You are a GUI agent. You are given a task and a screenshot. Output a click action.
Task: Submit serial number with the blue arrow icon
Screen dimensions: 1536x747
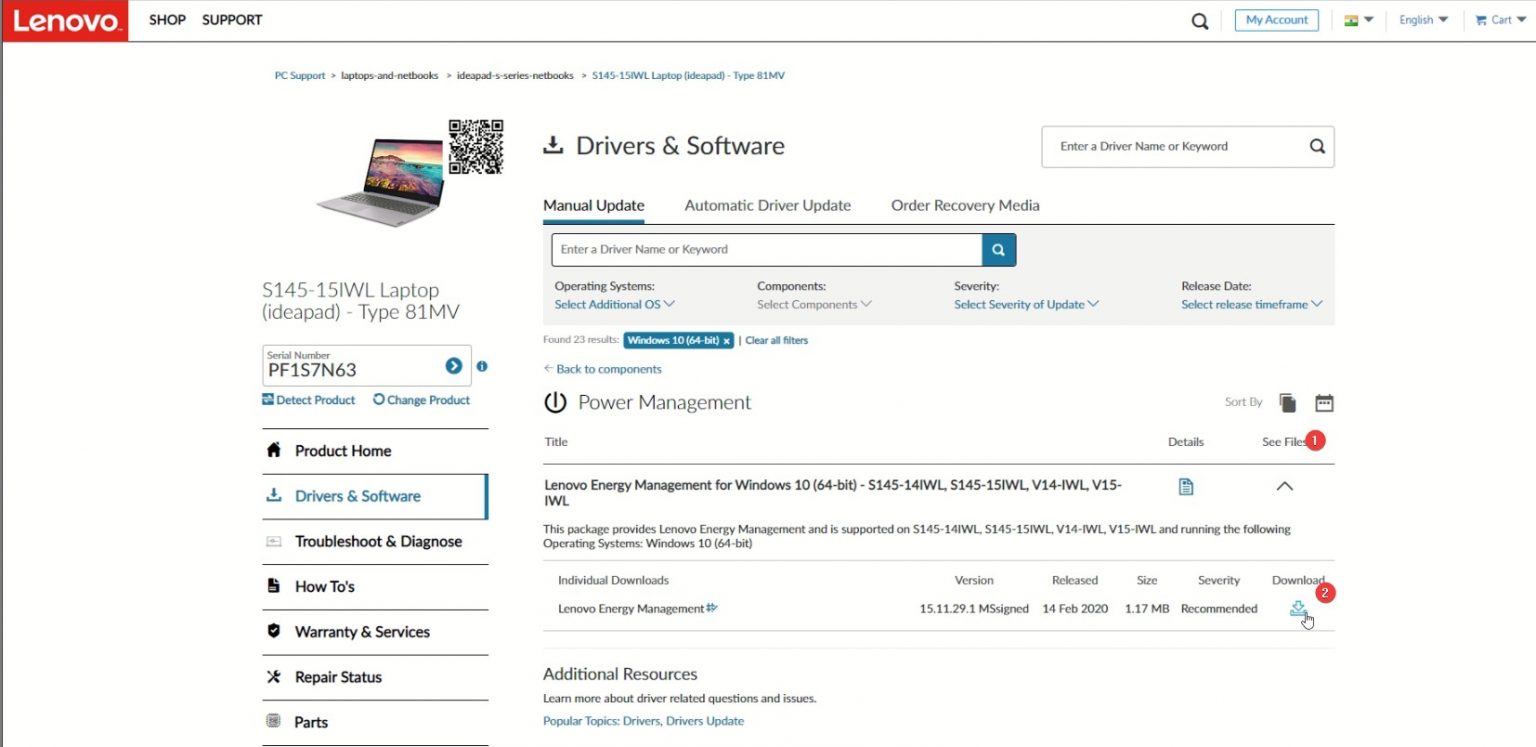pyautogui.click(x=453, y=366)
